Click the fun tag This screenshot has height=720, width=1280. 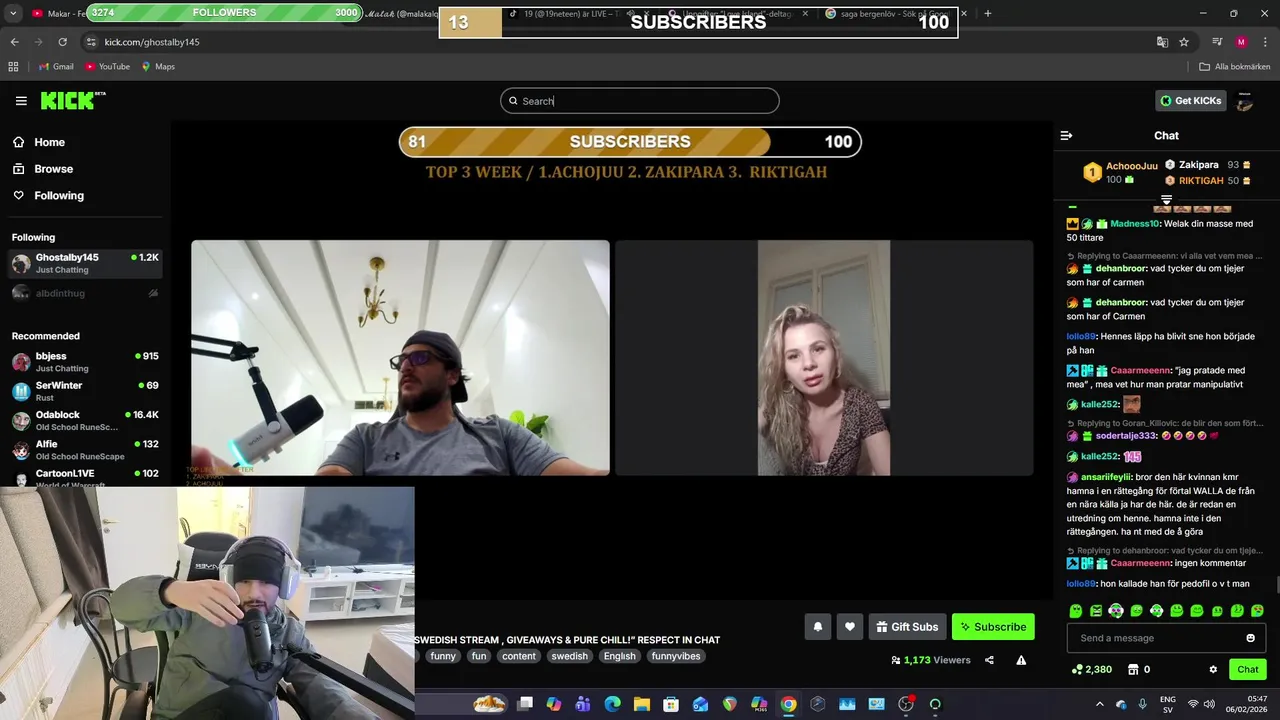(479, 656)
